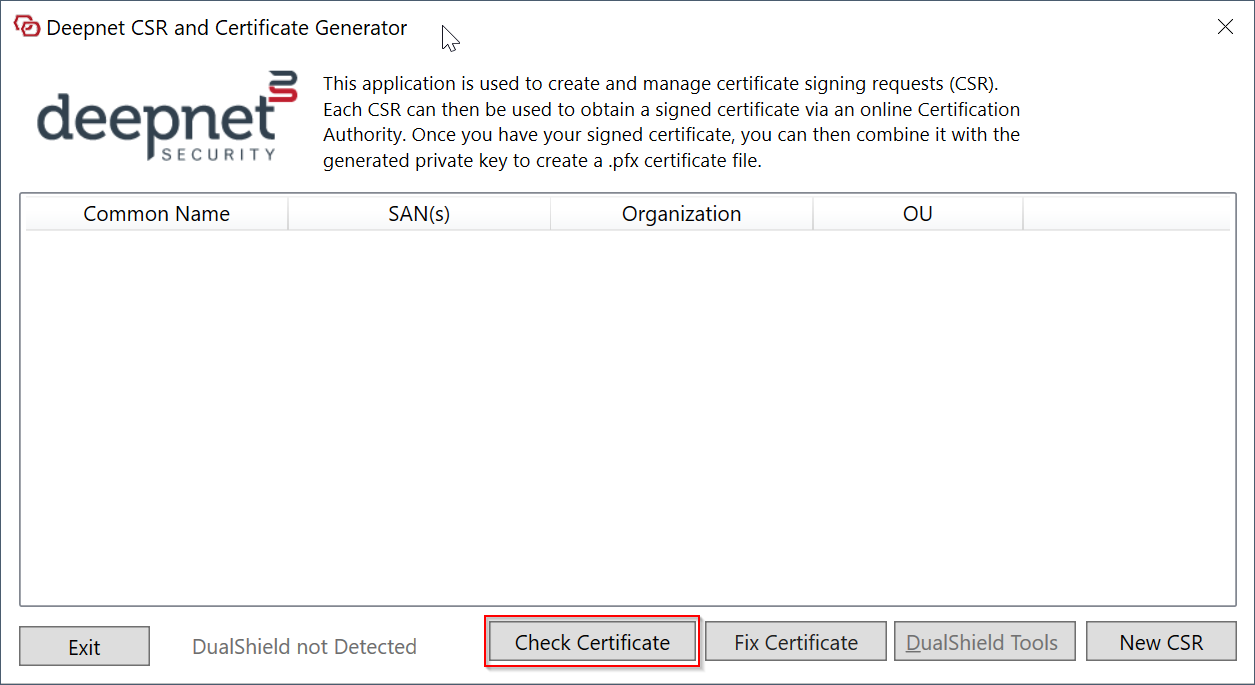The height and width of the screenshot is (685, 1255).
Task: Click the 'DualShield not Detected' status text
Action: tap(304, 647)
